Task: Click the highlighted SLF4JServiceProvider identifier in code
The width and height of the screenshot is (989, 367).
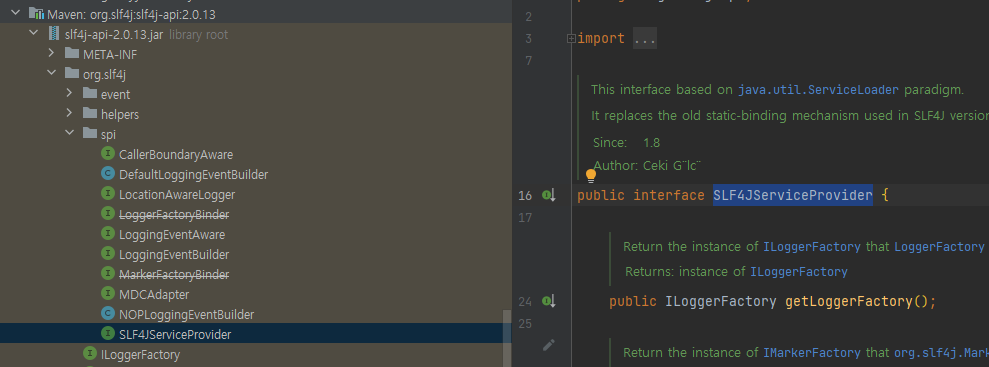Action: [793, 195]
